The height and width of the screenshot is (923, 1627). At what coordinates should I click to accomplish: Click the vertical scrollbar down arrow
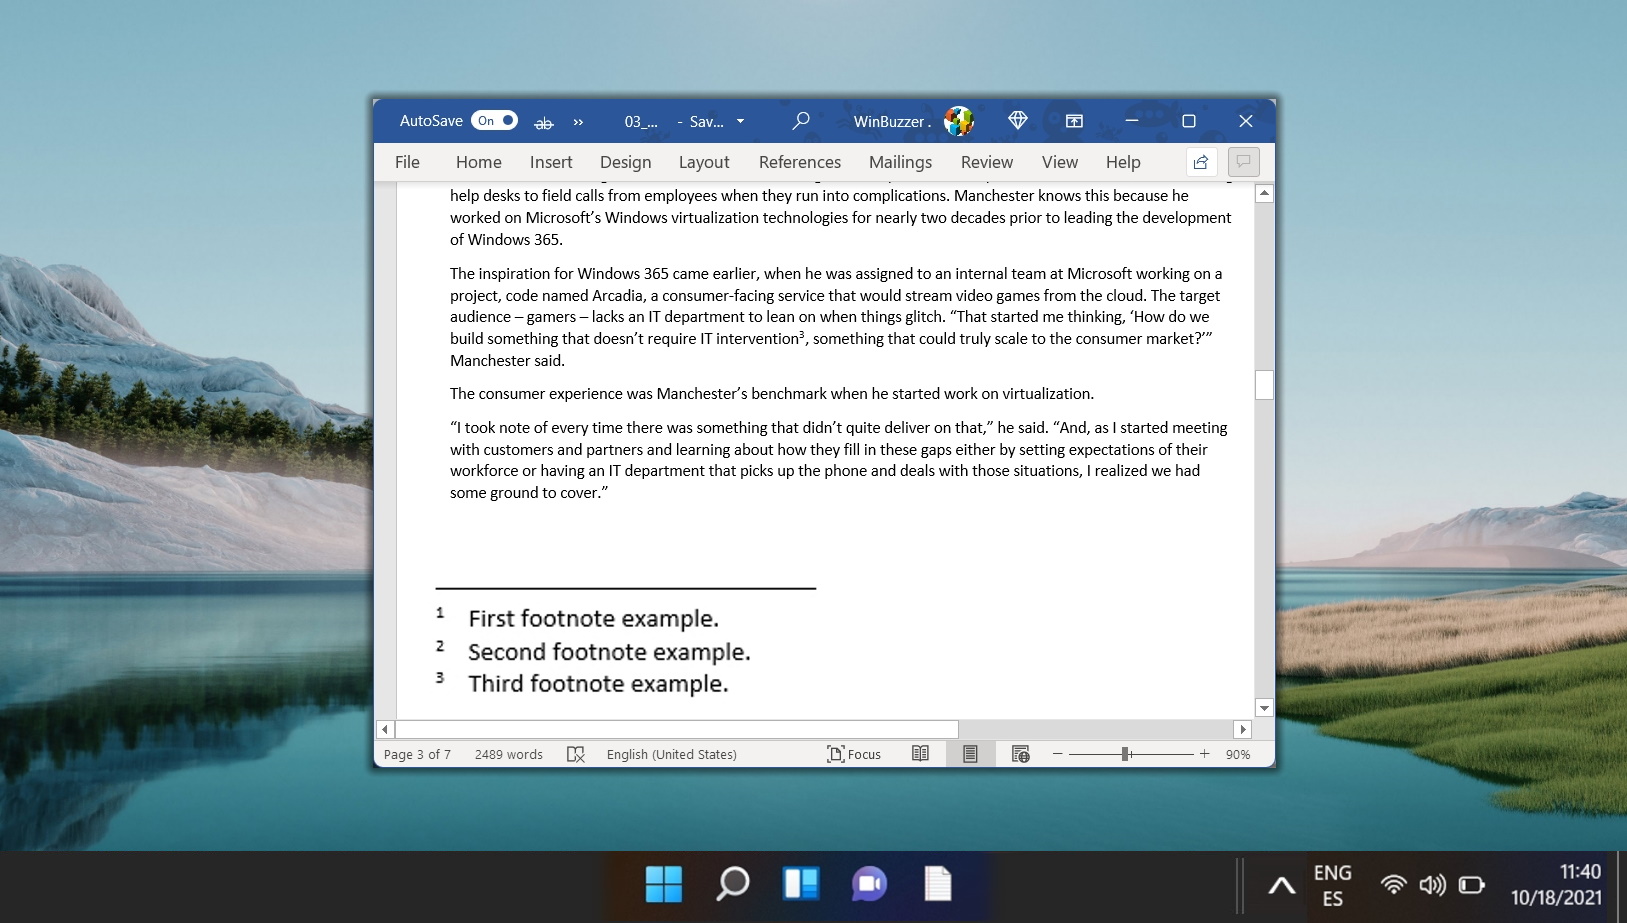point(1264,708)
